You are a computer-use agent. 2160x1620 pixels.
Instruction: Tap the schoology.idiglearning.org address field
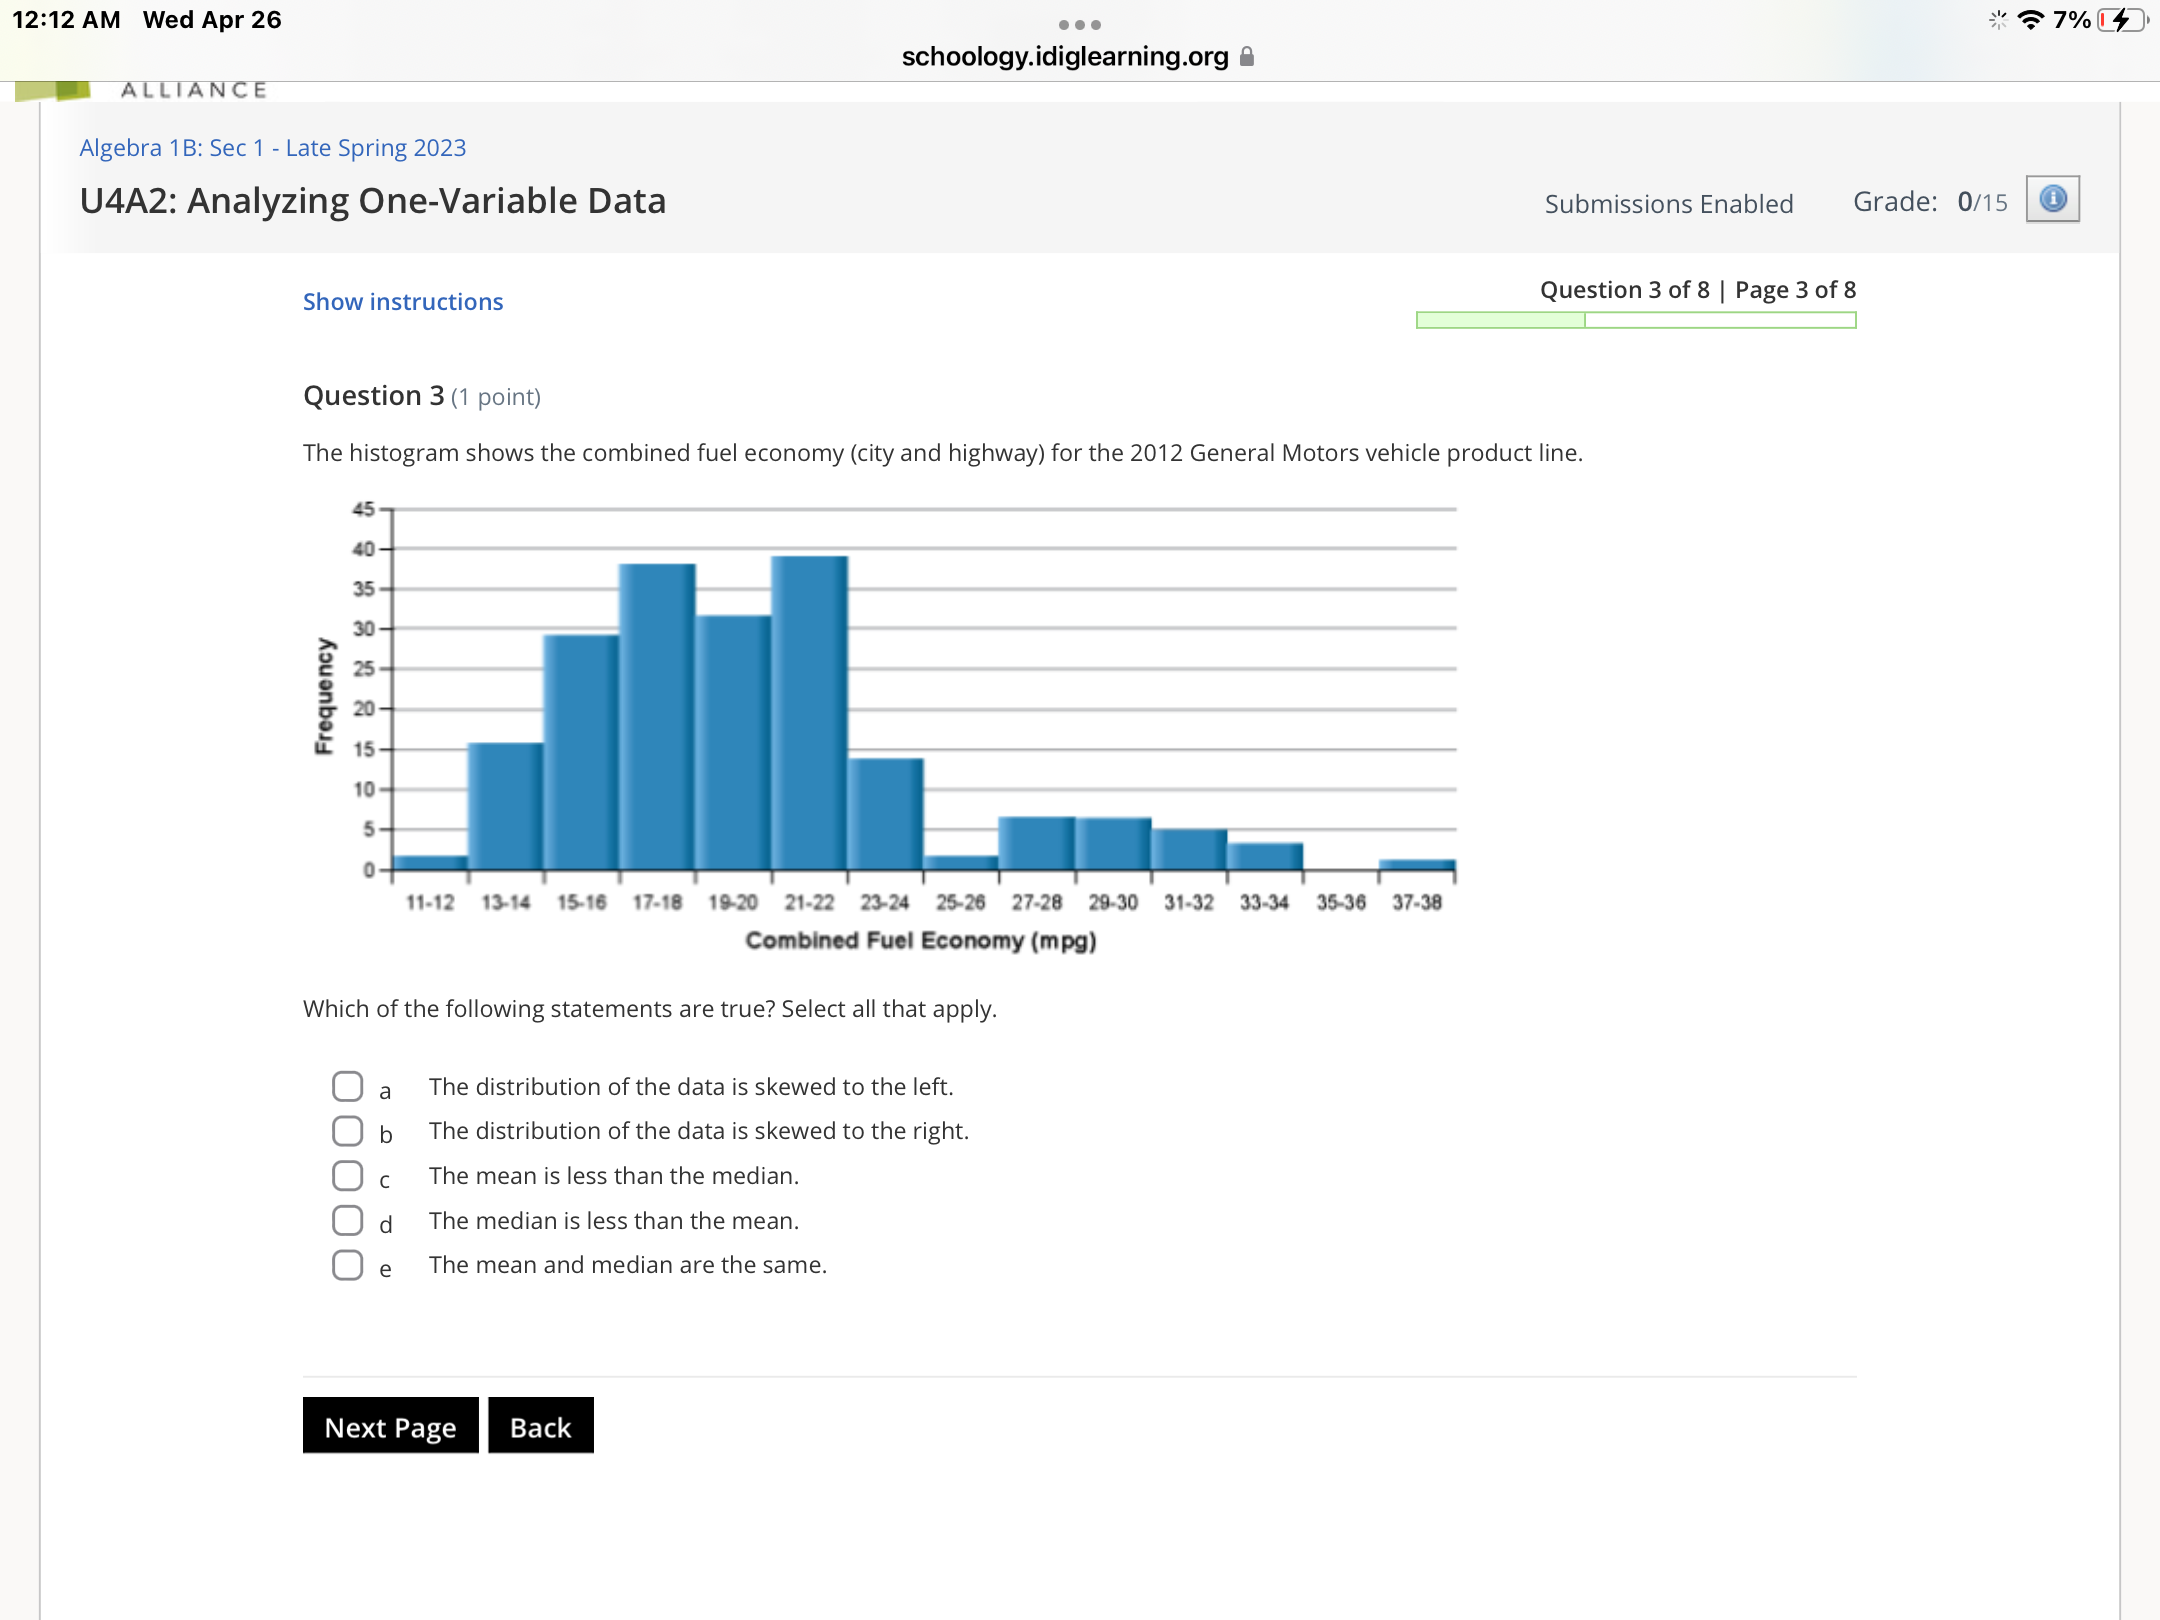[1065, 57]
